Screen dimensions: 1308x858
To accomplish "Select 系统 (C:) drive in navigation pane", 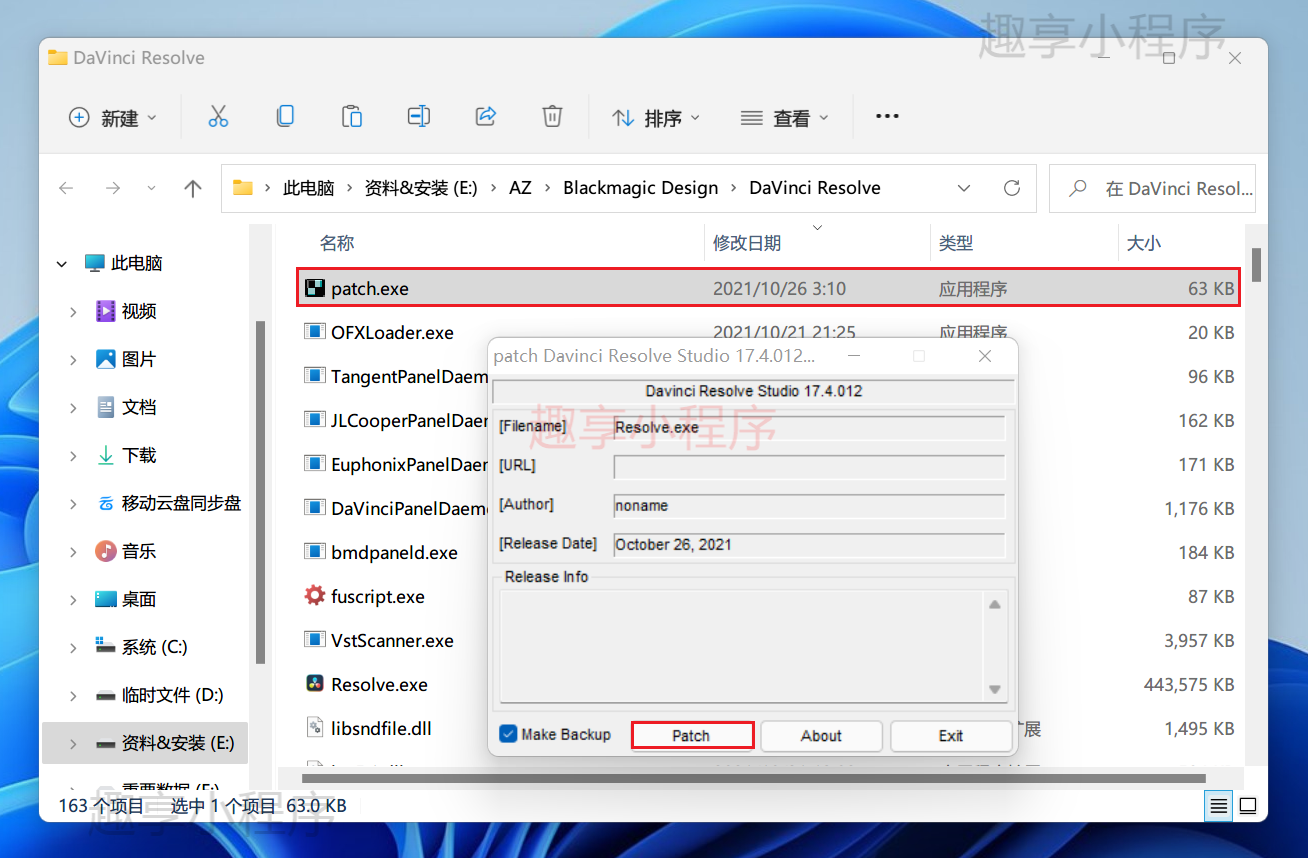I will 154,647.
